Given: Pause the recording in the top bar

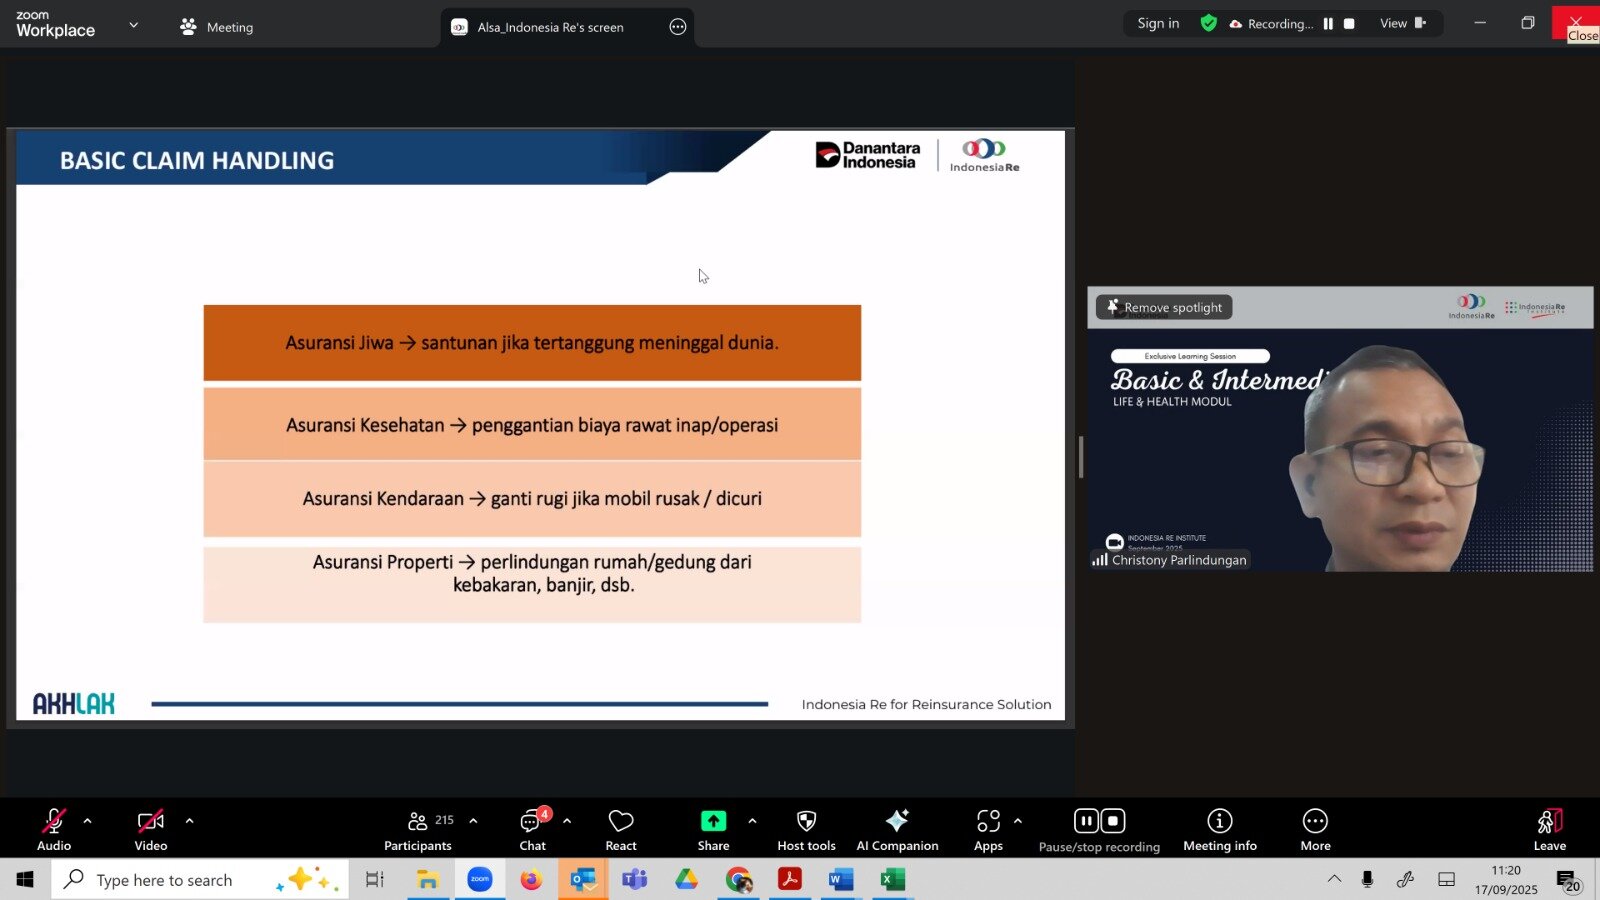Looking at the screenshot, I should pyautogui.click(x=1328, y=24).
